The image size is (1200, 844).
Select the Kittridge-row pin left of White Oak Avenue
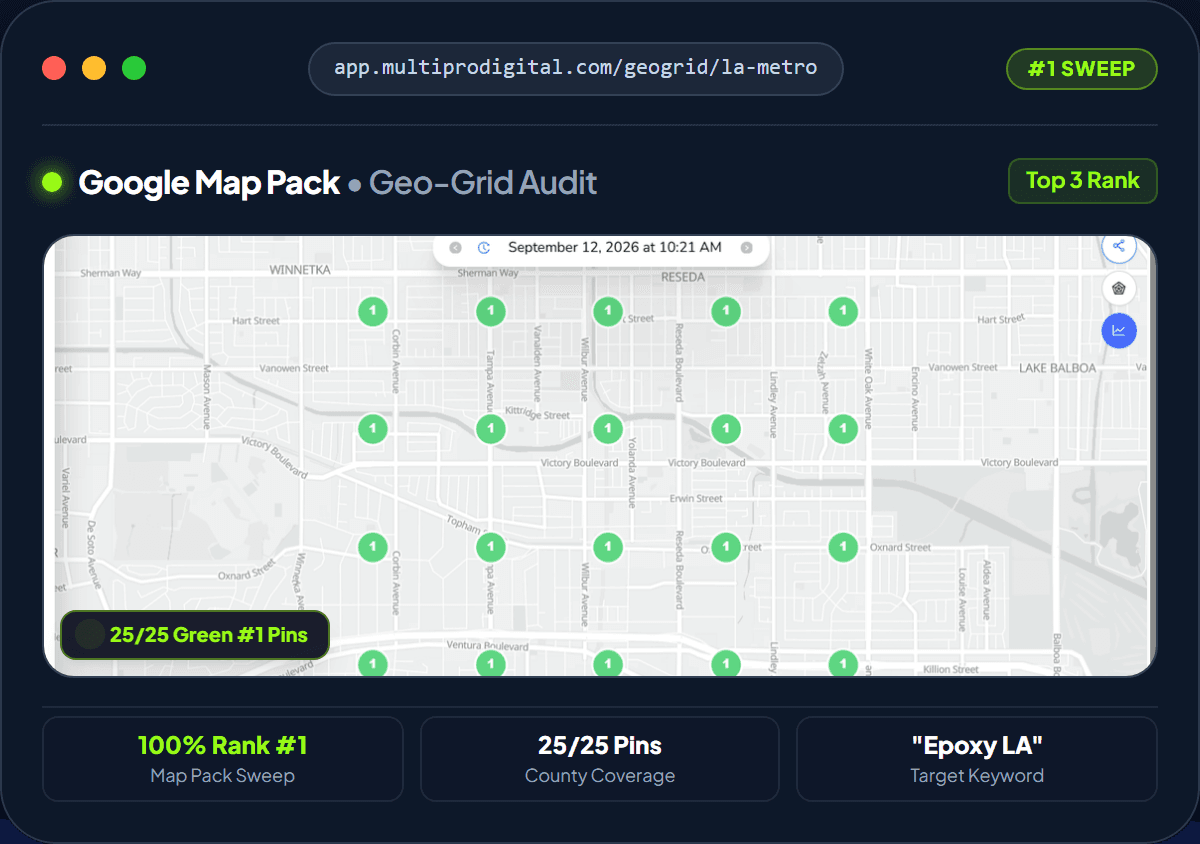[x=843, y=429]
